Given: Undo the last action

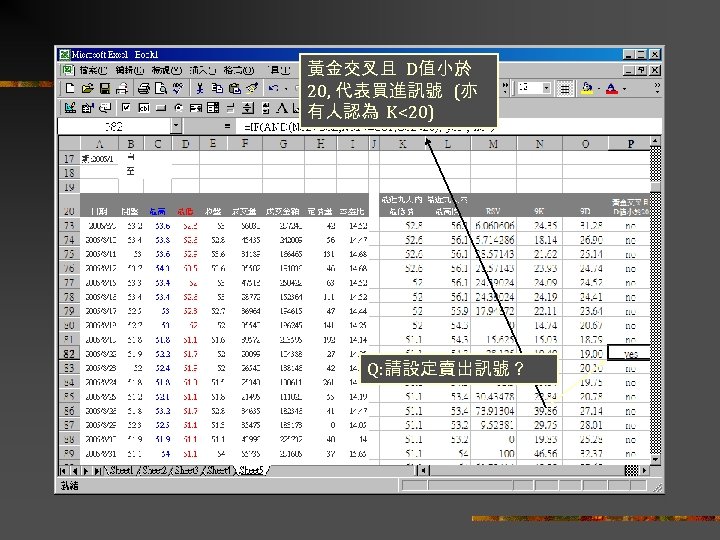Looking at the screenshot, I should coord(274,88).
